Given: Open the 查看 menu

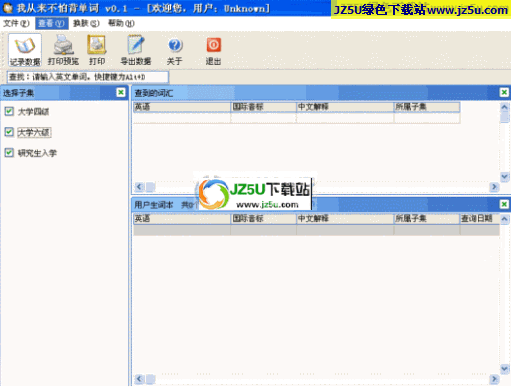Looking at the screenshot, I should (51, 23).
